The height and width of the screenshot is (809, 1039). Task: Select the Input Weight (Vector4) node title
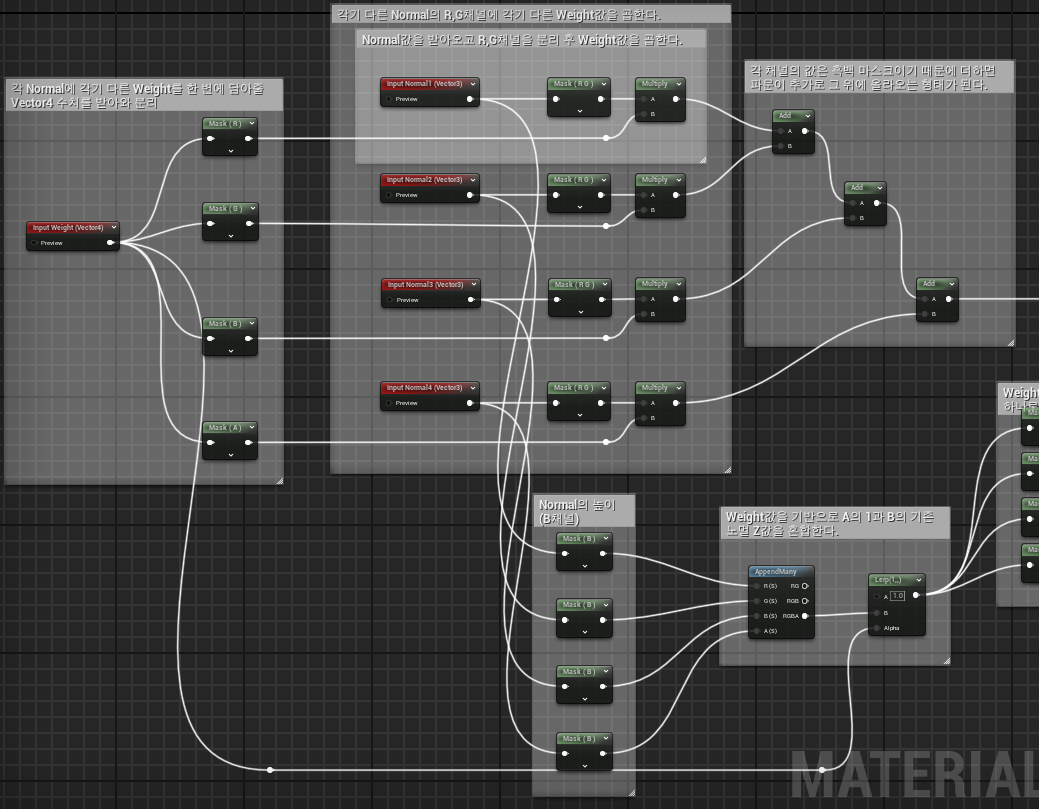(x=68, y=227)
